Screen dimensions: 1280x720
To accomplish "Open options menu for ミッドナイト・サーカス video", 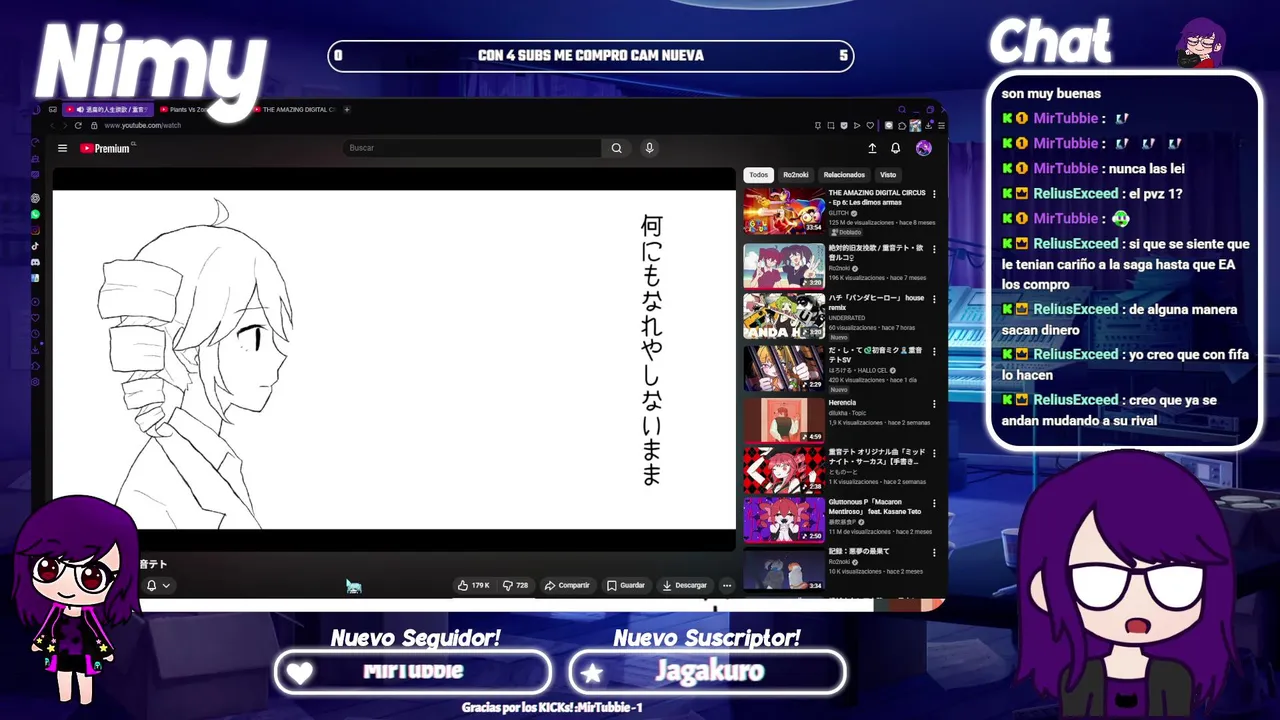I will tap(934, 453).
